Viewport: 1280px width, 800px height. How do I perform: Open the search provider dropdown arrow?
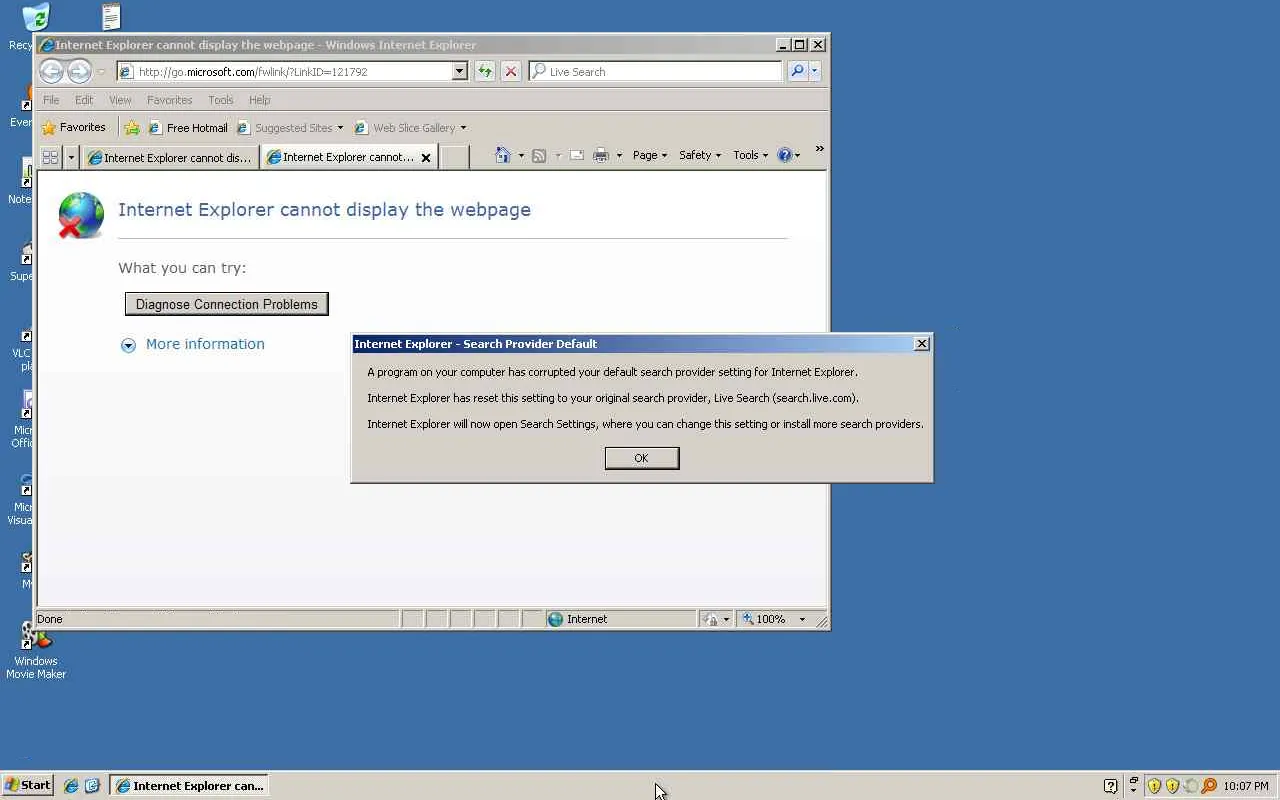click(x=815, y=71)
